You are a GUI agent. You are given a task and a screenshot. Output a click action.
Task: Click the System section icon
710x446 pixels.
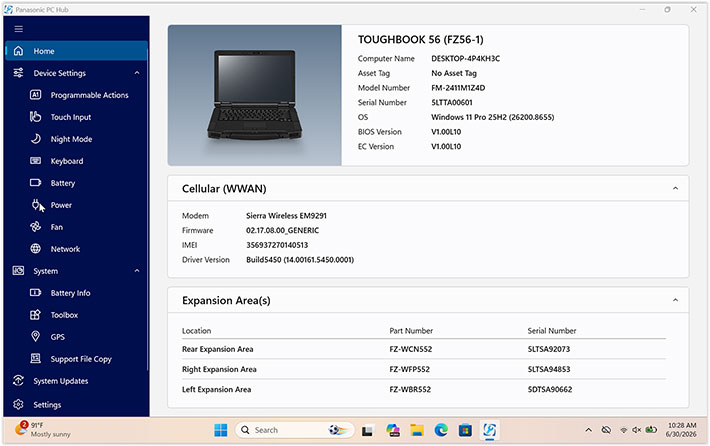pyautogui.click(x=19, y=271)
